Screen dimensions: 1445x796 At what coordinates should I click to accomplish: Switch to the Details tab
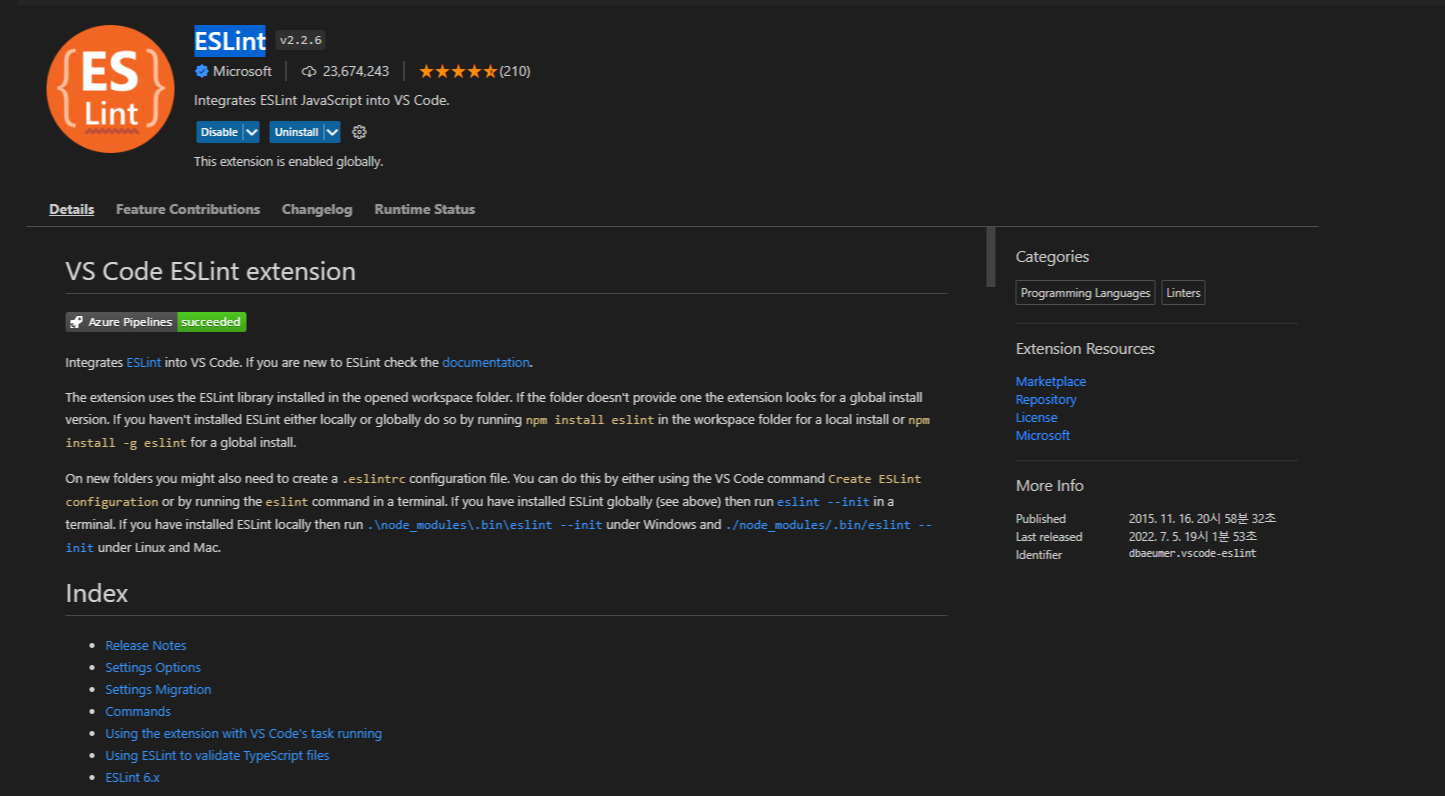point(72,209)
